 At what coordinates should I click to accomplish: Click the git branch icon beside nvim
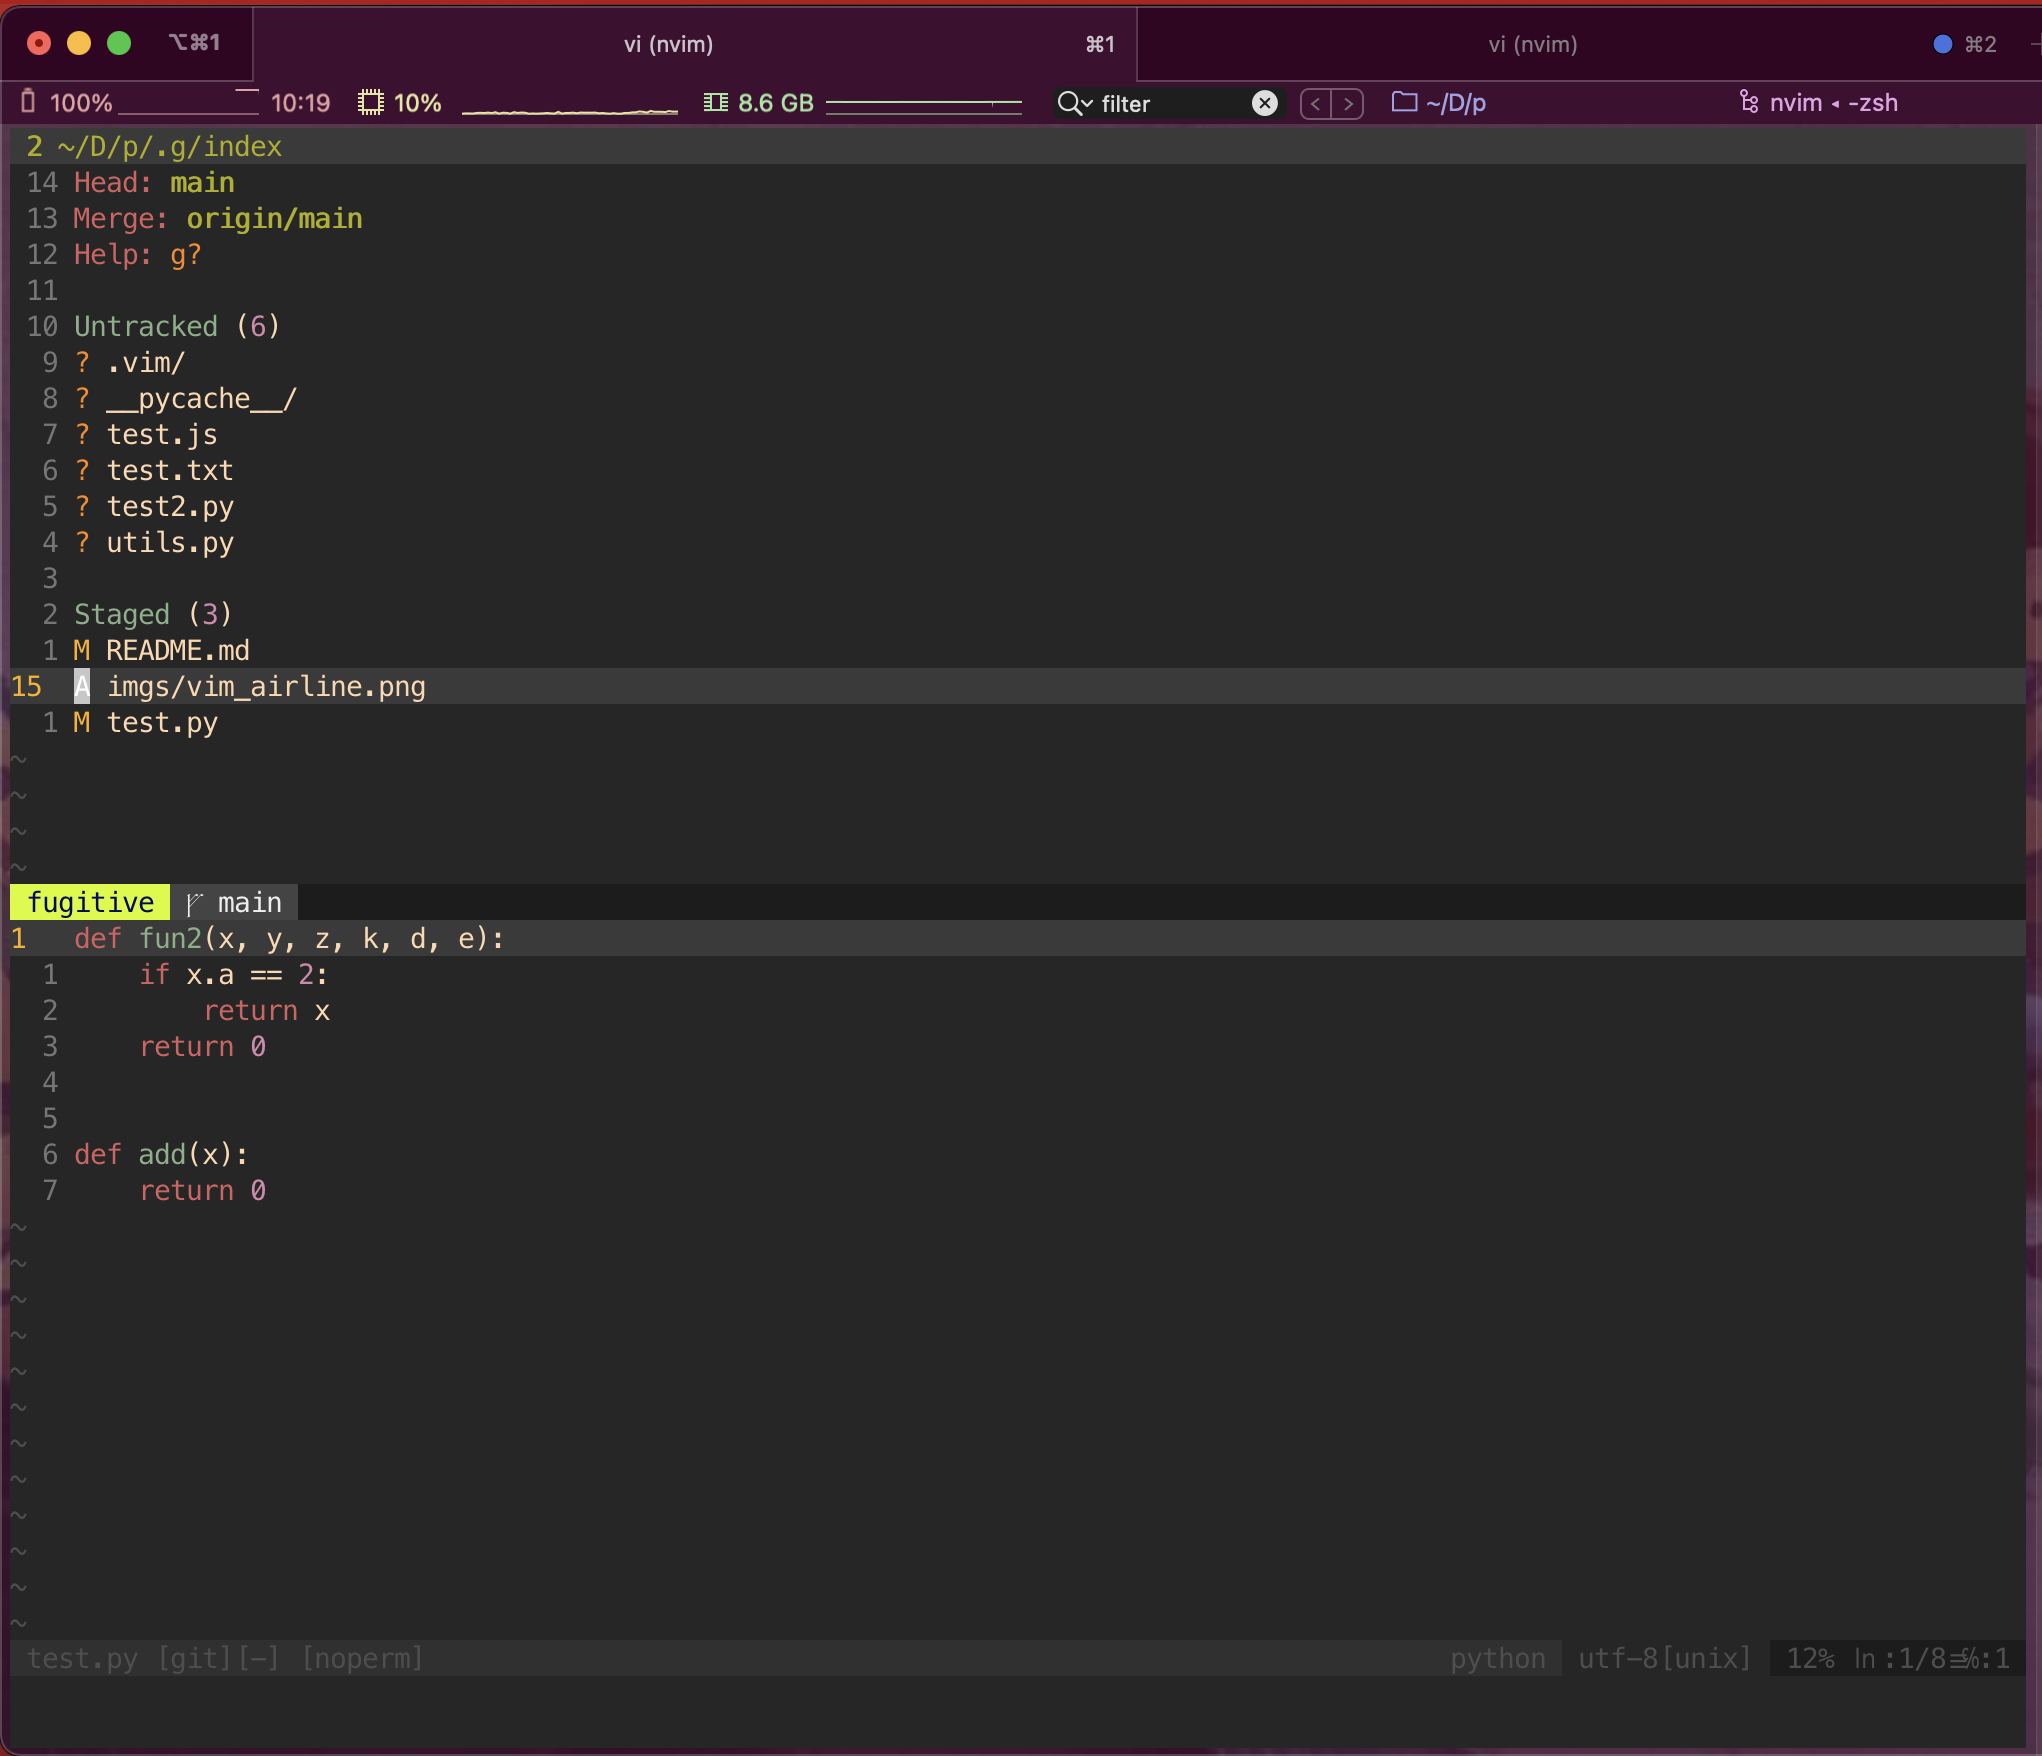point(1748,102)
